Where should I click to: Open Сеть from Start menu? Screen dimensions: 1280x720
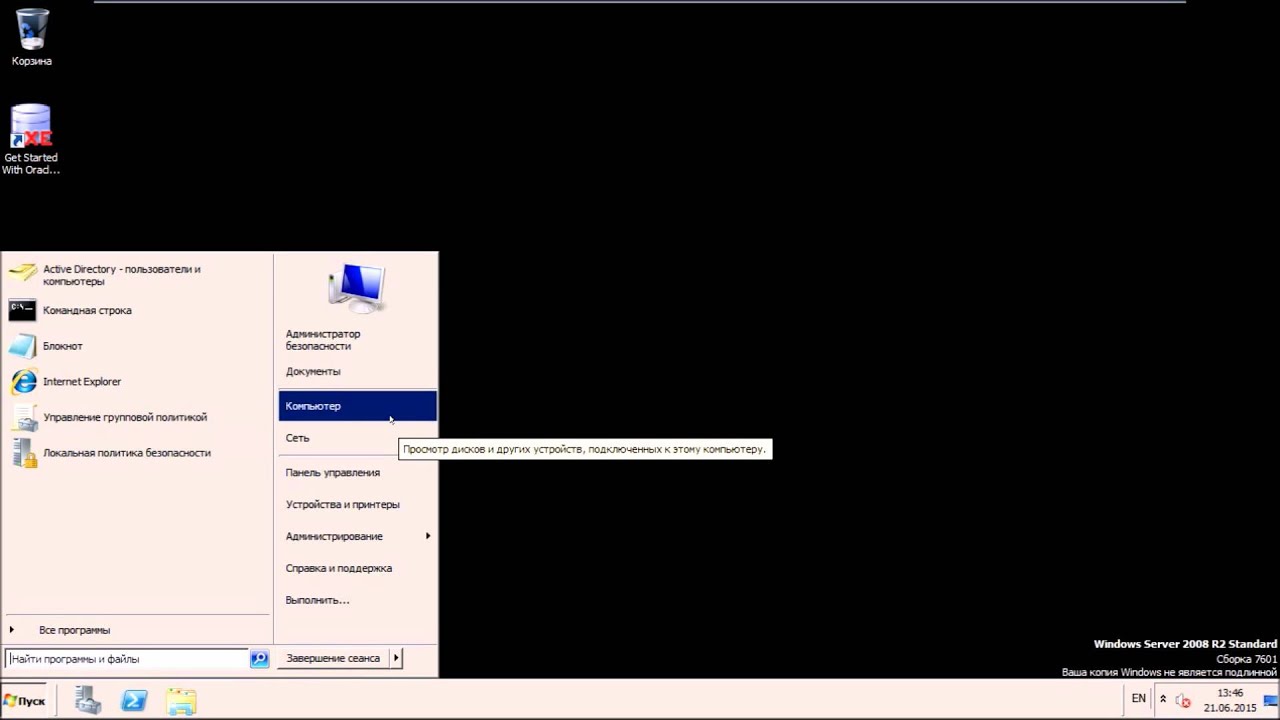click(297, 438)
